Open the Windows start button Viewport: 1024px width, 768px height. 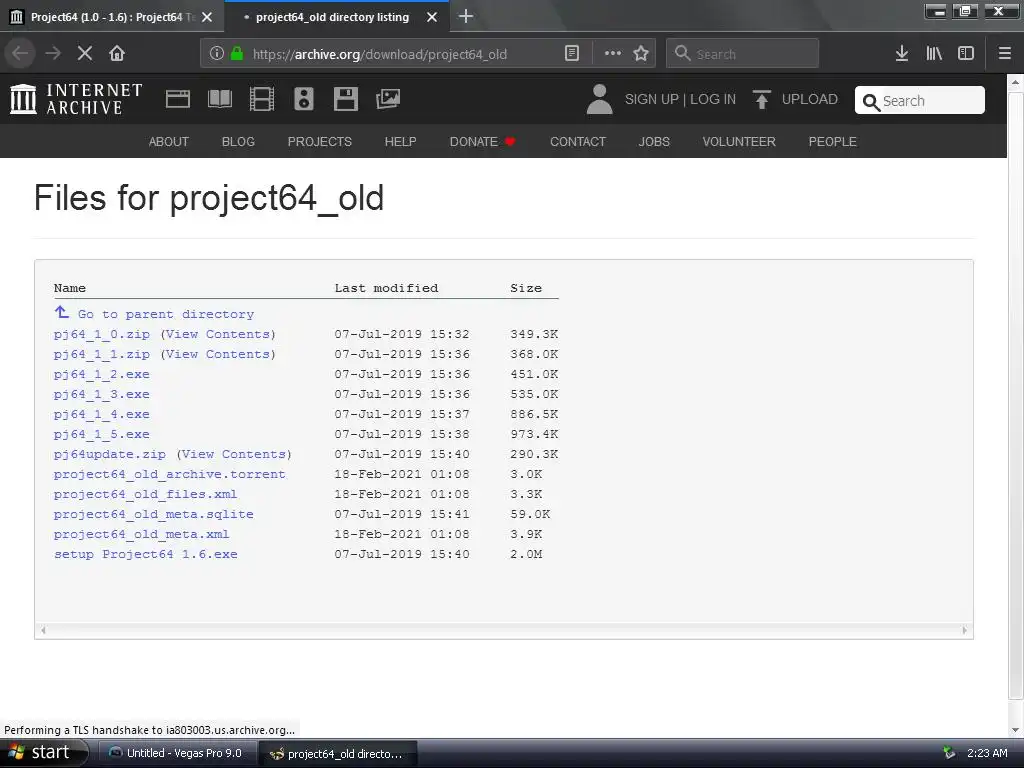coord(43,753)
